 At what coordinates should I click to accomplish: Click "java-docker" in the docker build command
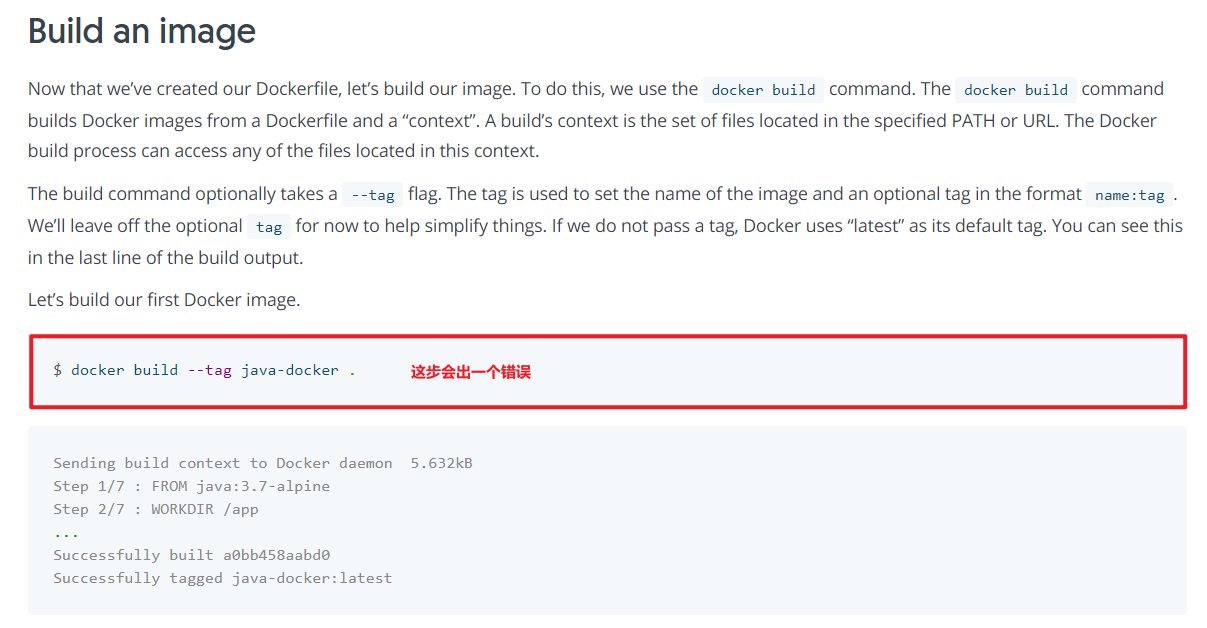[290, 370]
